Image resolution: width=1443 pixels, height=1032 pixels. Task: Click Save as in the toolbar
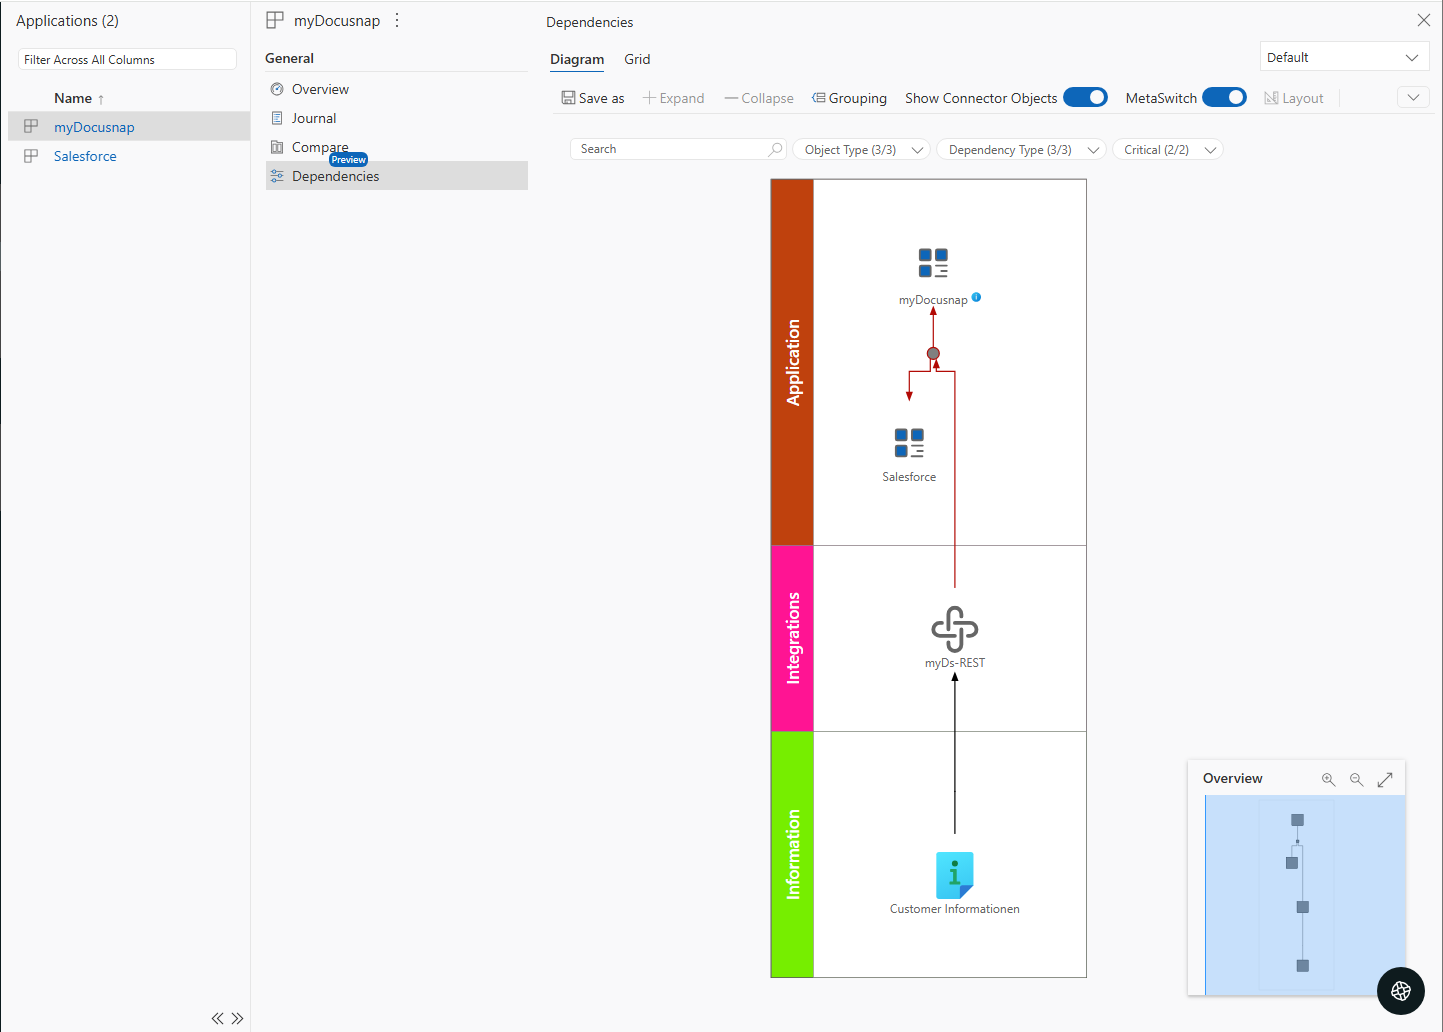tap(593, 97)
